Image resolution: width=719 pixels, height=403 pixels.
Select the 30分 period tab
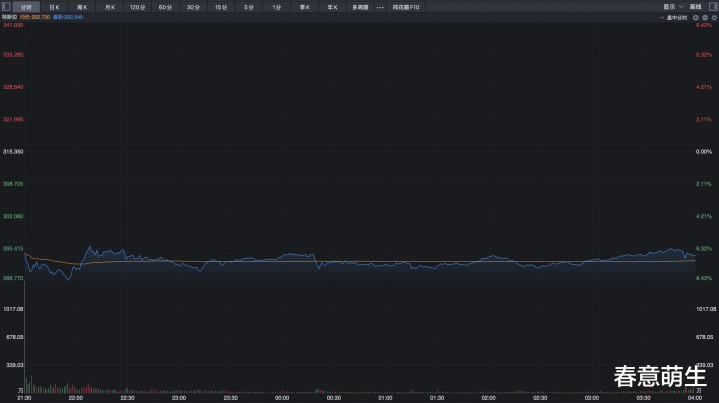point(193,7)
